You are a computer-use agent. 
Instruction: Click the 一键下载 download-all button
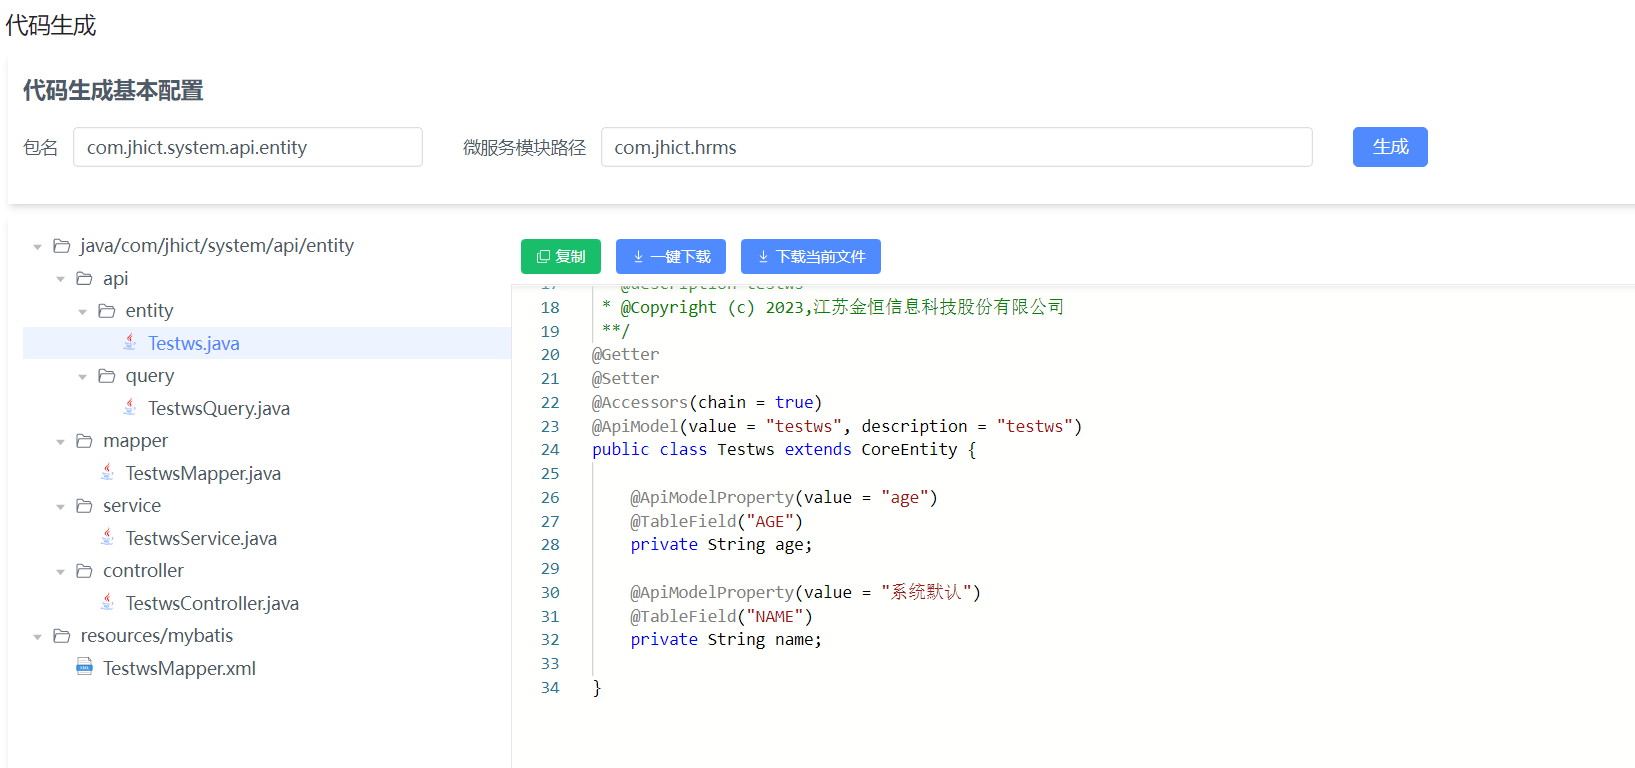tap(671, 256)
